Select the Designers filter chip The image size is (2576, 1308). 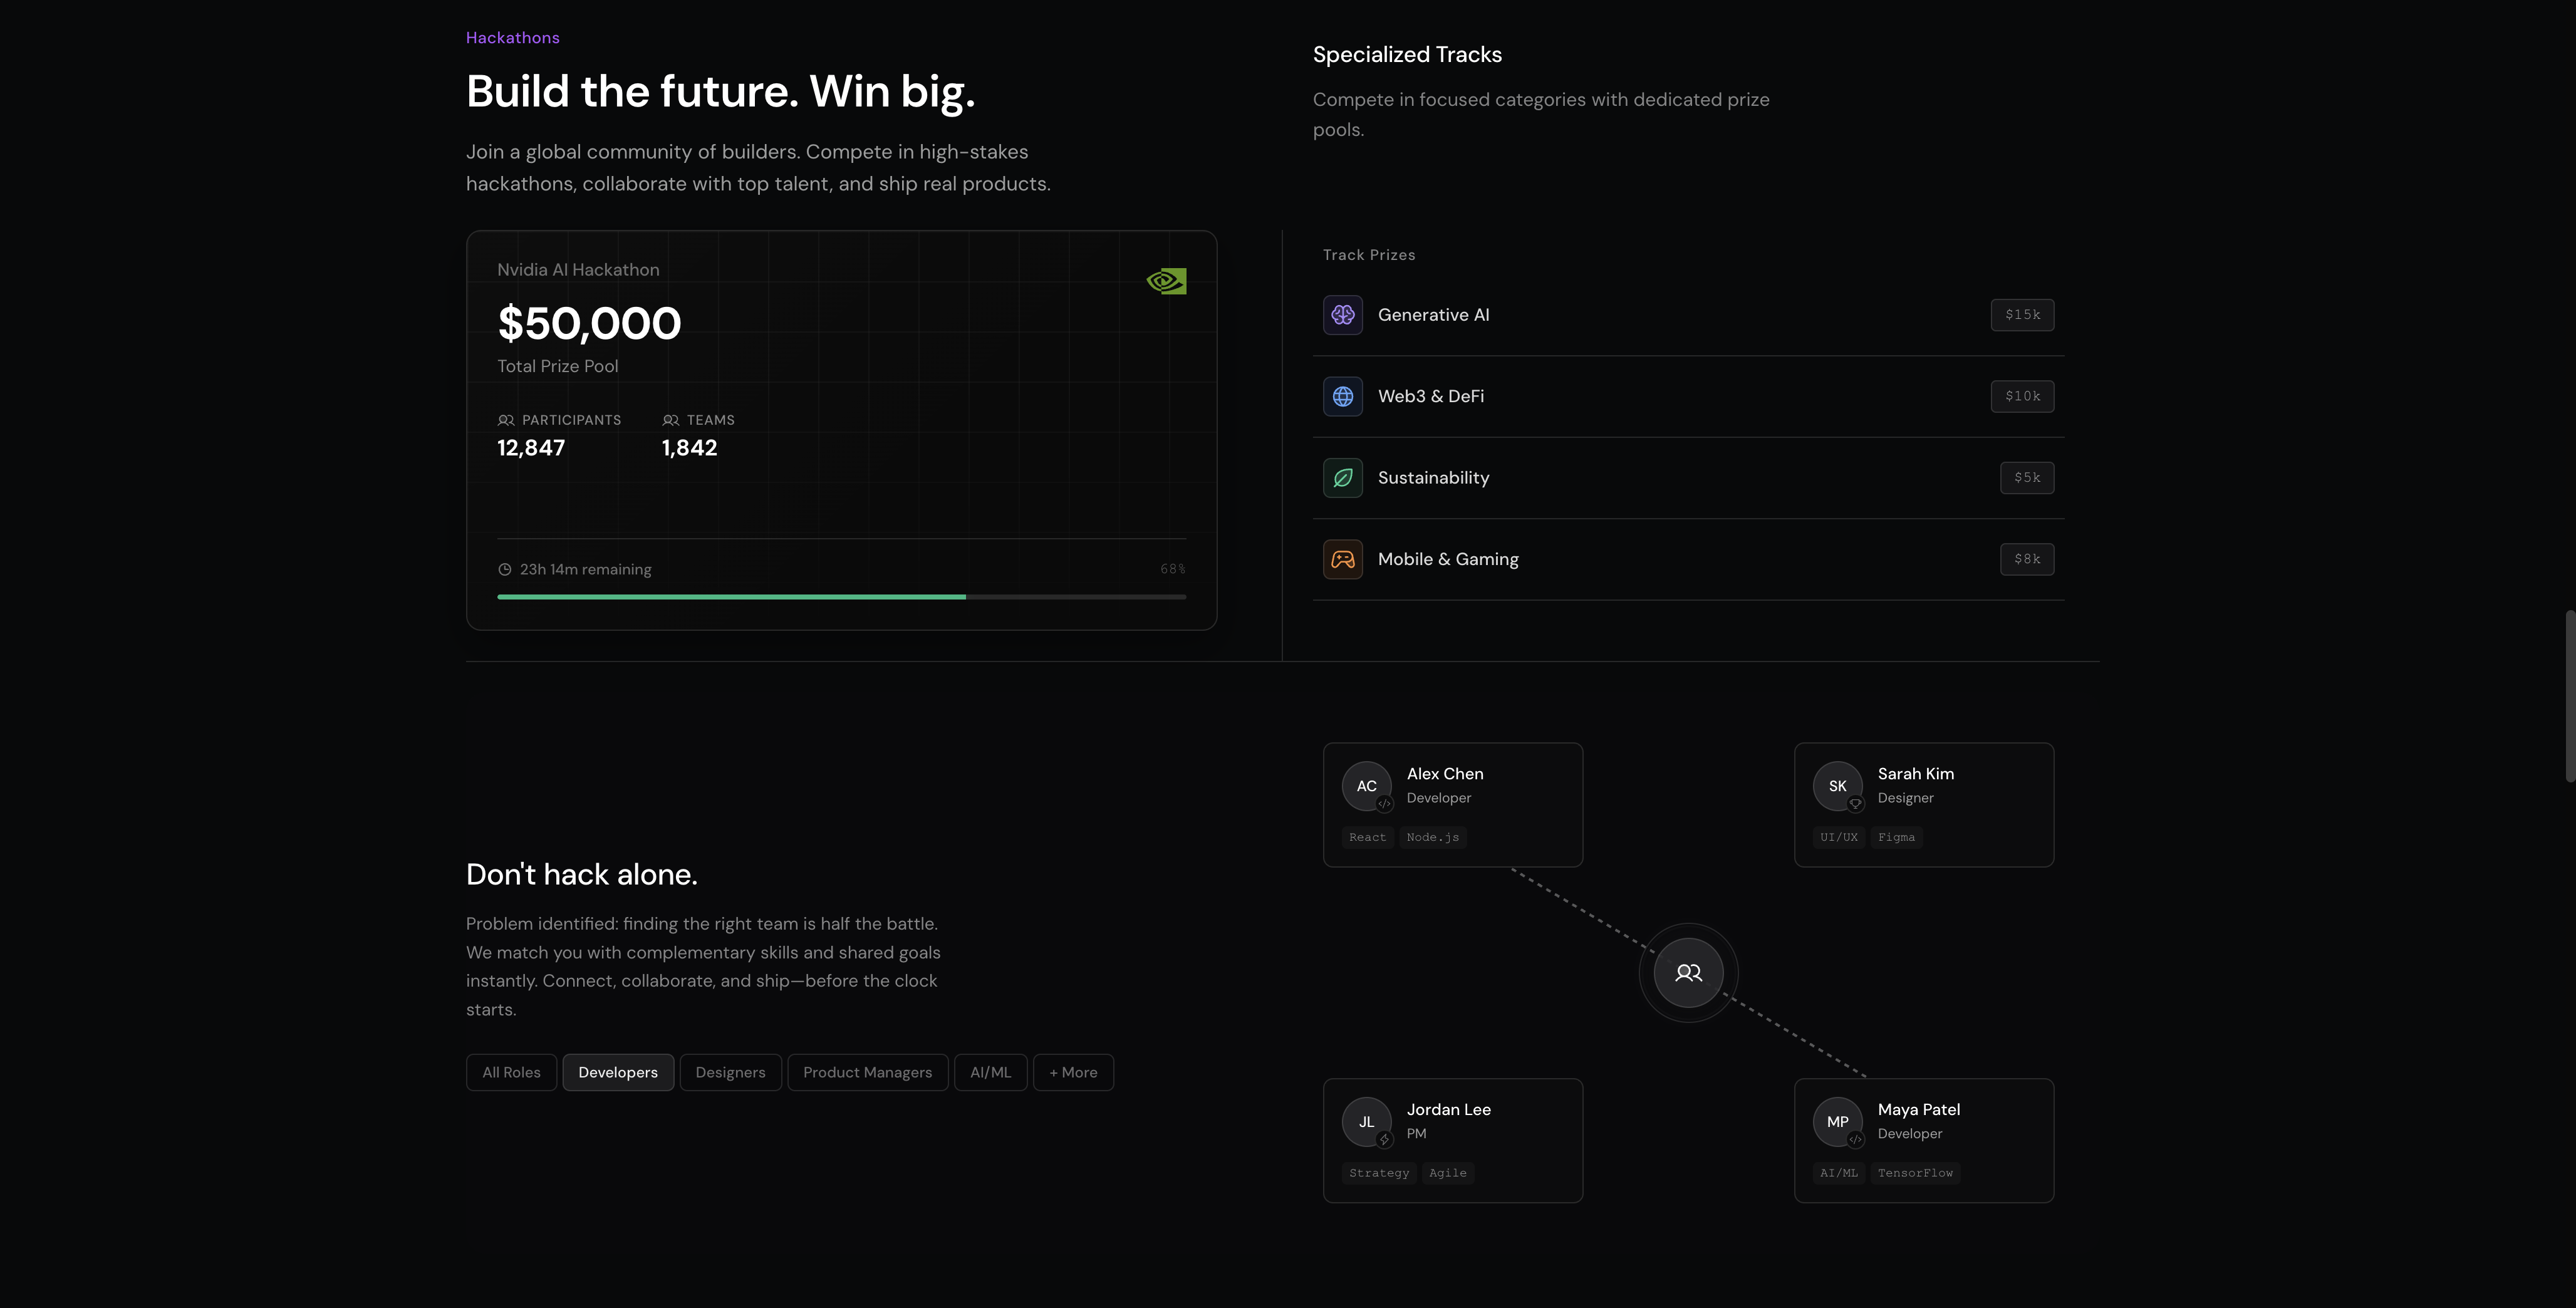(730, 1072)
